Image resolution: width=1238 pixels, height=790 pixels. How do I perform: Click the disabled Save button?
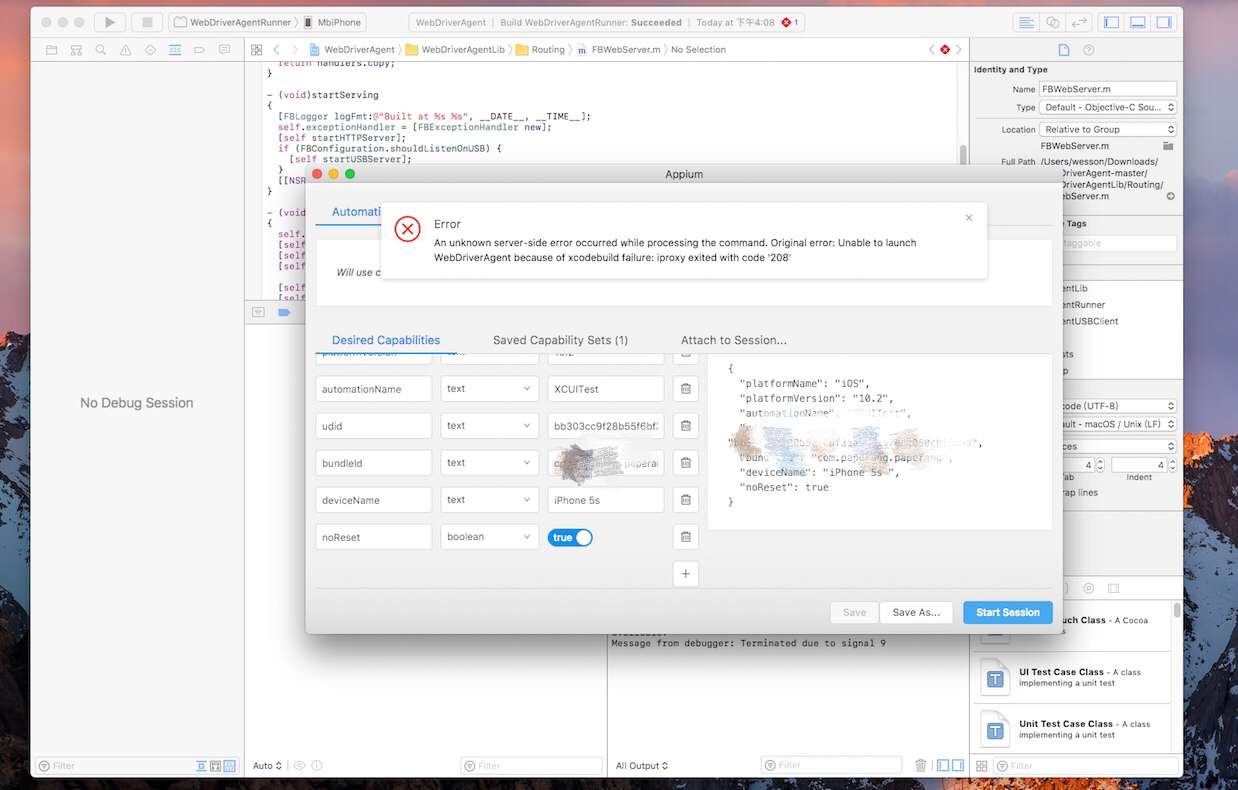coord(854,612)
